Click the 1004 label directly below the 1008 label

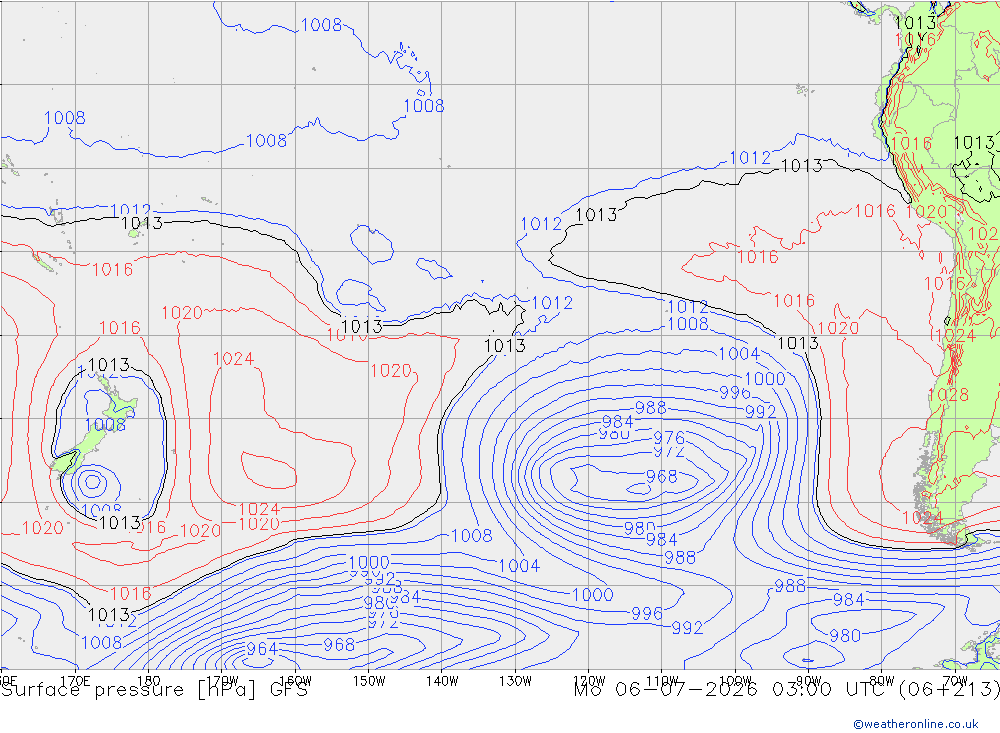pos(519,566)
